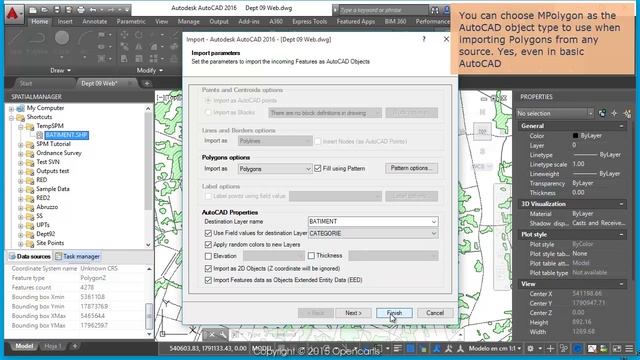Switch to the Start file tab
Screen dimensions: 640x360
click(26, 83)
